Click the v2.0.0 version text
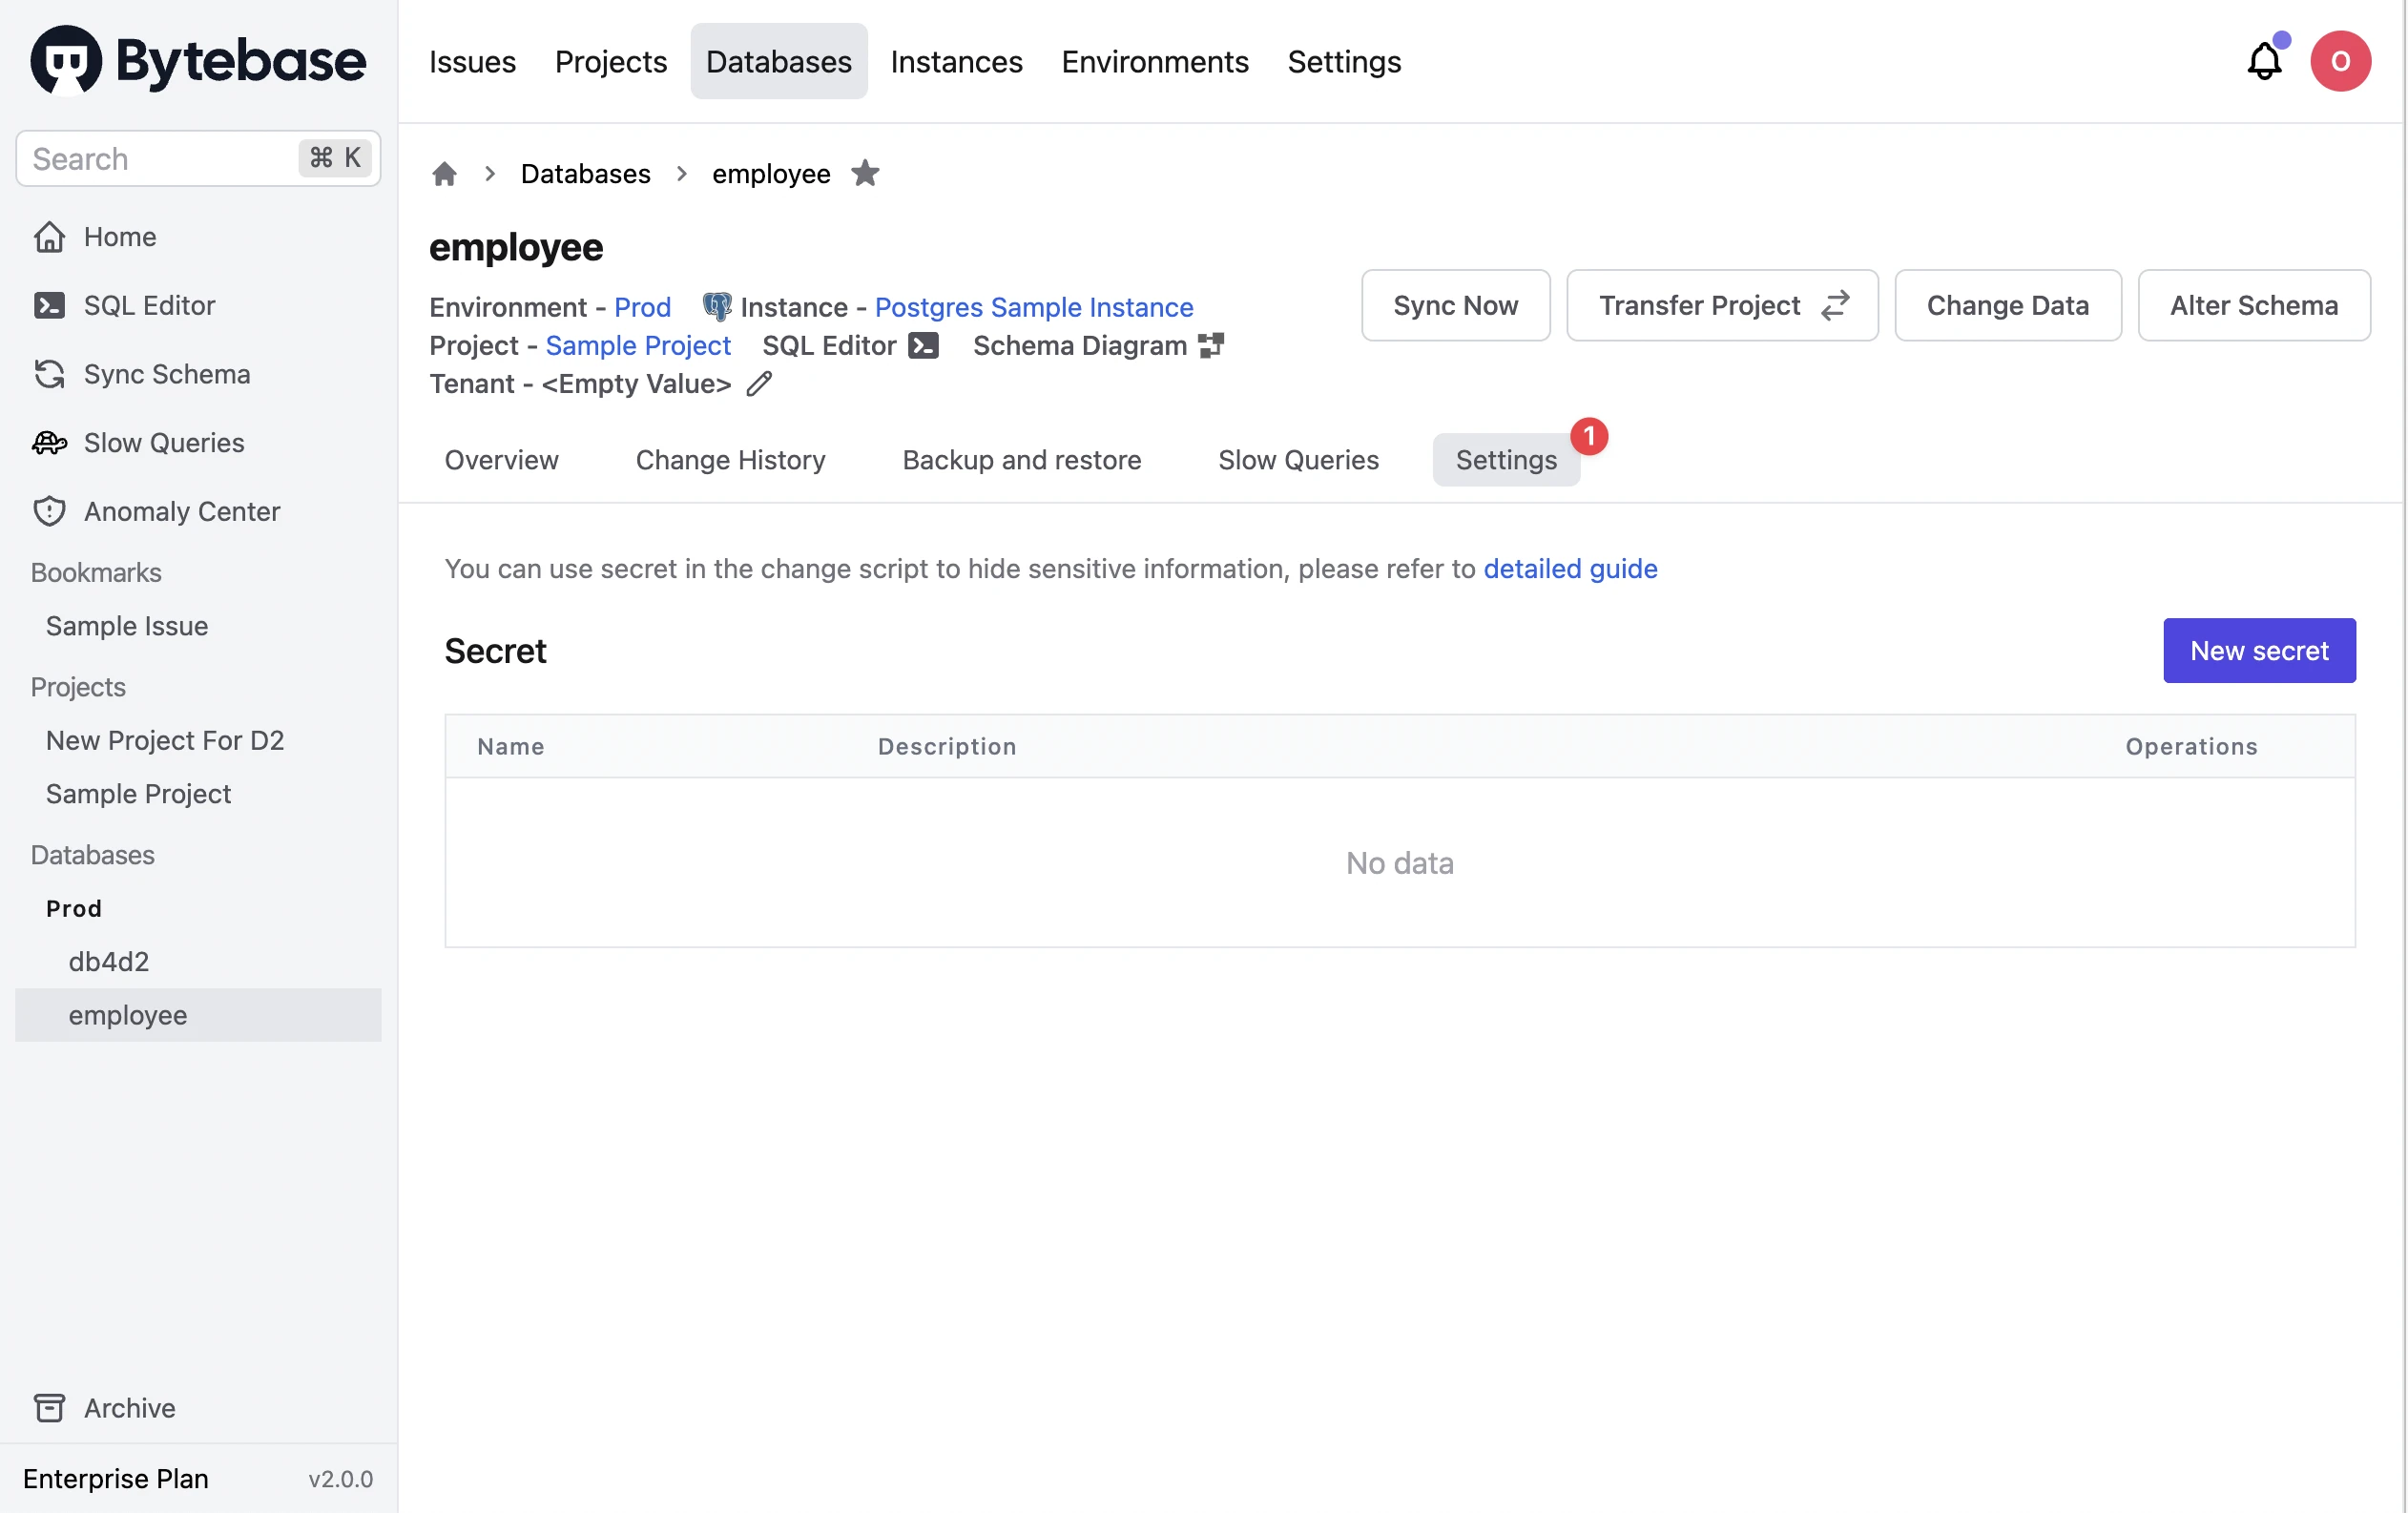Image resolution: width=2408 pixels, height=1513 pixels. coord(340,1479)
